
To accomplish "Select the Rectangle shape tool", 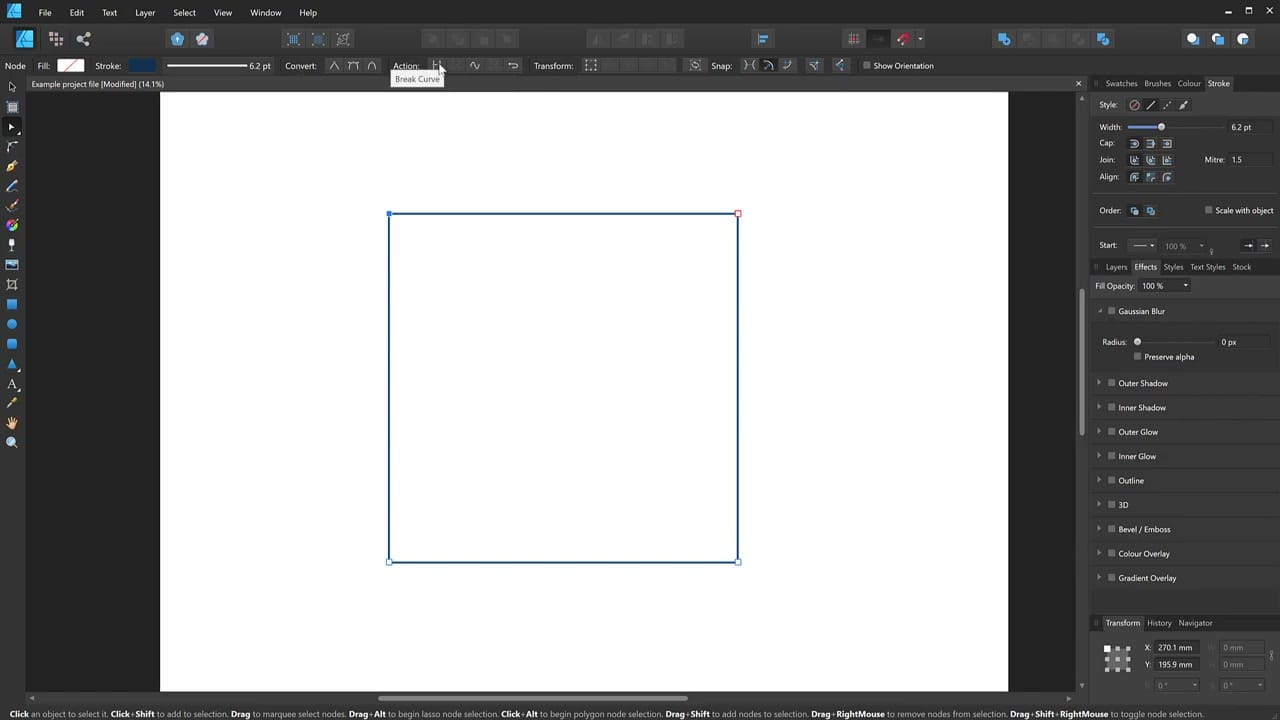I will click(12, 304).
